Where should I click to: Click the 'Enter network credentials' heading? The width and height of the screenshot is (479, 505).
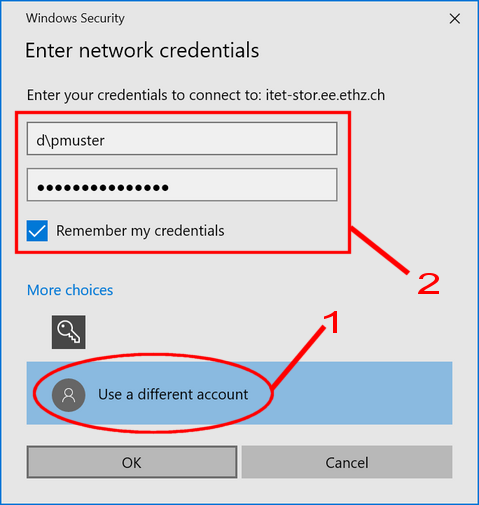[142, 51]
